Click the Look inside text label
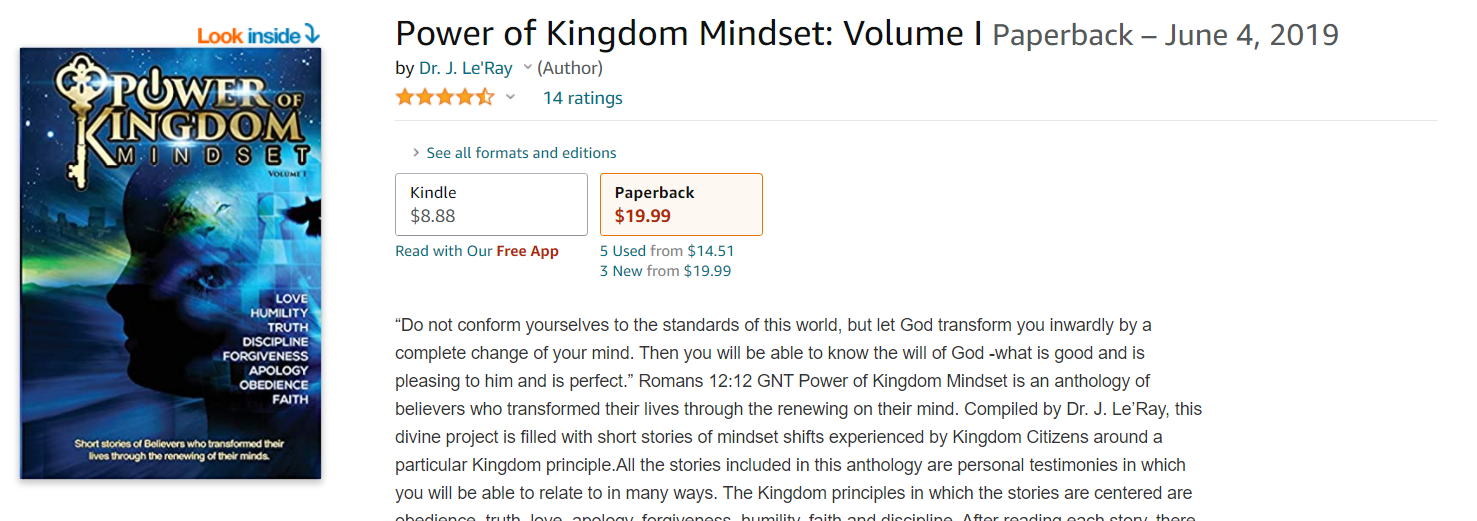The height and width of the screenshot is (521, 1477). click(x=249, y=36)
